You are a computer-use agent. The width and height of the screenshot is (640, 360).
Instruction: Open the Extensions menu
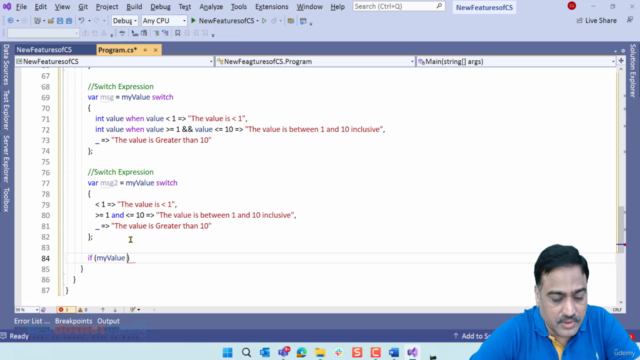(x=271, y=7)
